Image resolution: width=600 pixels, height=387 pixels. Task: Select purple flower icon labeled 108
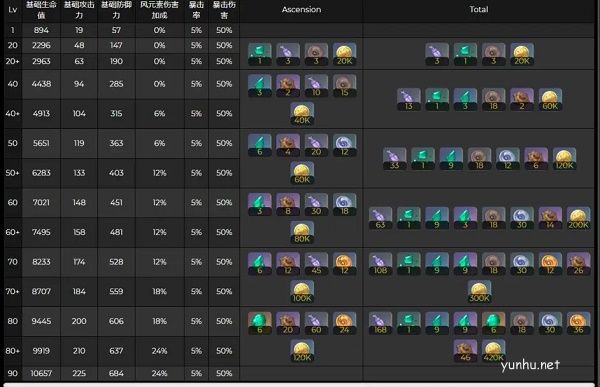pyautogui.click(x=380, y=264)
